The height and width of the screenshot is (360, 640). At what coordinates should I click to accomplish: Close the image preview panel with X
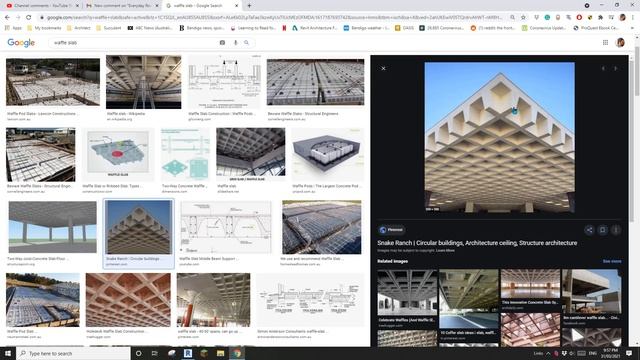tap(383, 68)
